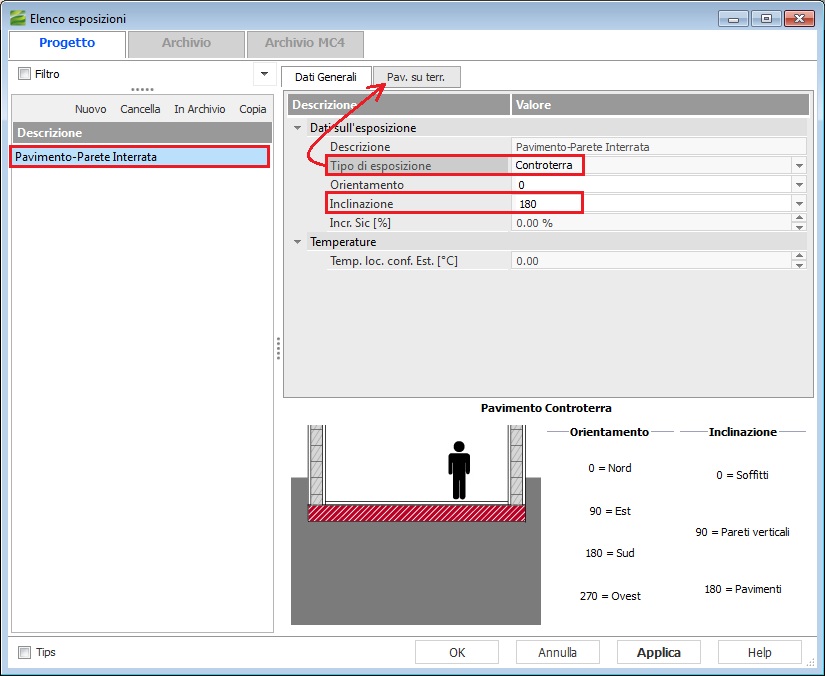Image resolution: width=825 pixels, height=676 pixels.
Task: Switch to the Archivio MC4 tab
Action: point(305,43)
